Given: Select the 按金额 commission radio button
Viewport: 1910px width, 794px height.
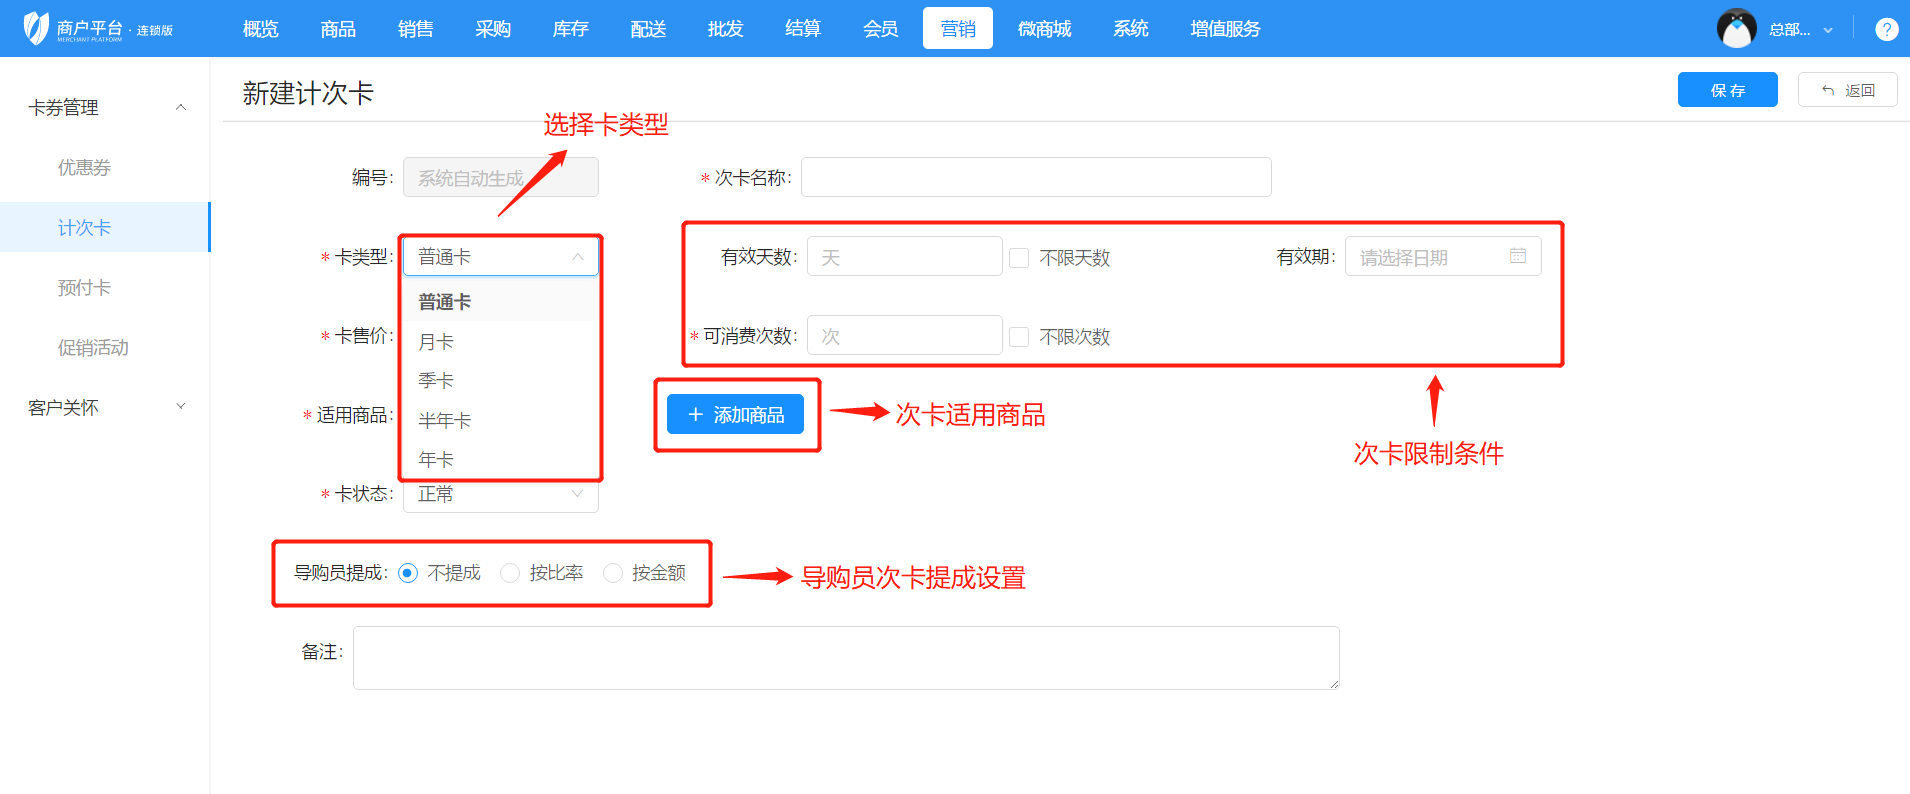Looking at the screenshot, I should (x=613, y=573).
